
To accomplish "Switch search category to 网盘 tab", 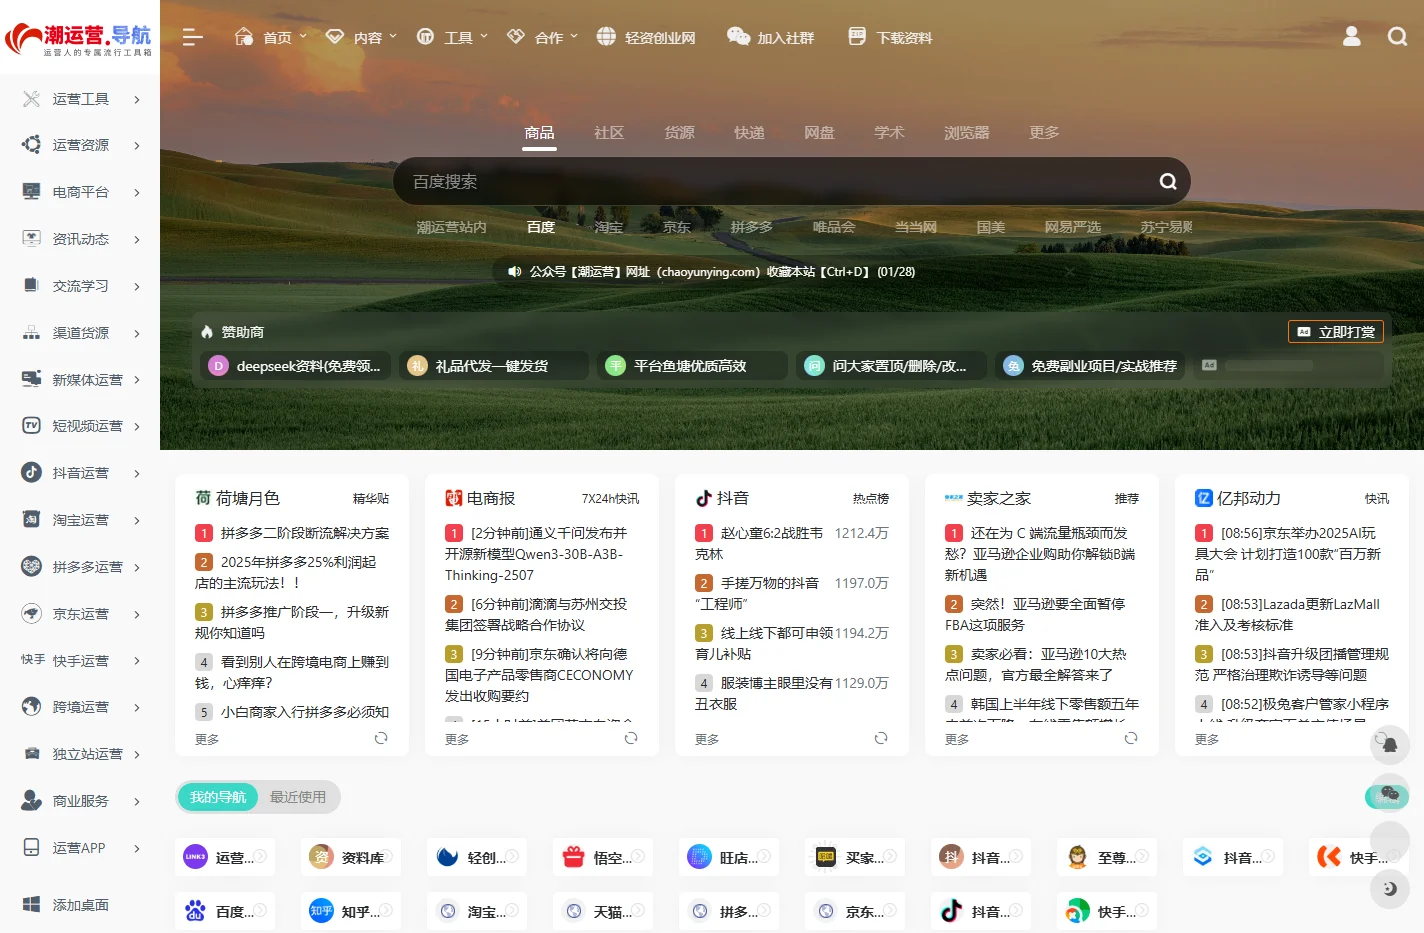I will pos(819,132).
